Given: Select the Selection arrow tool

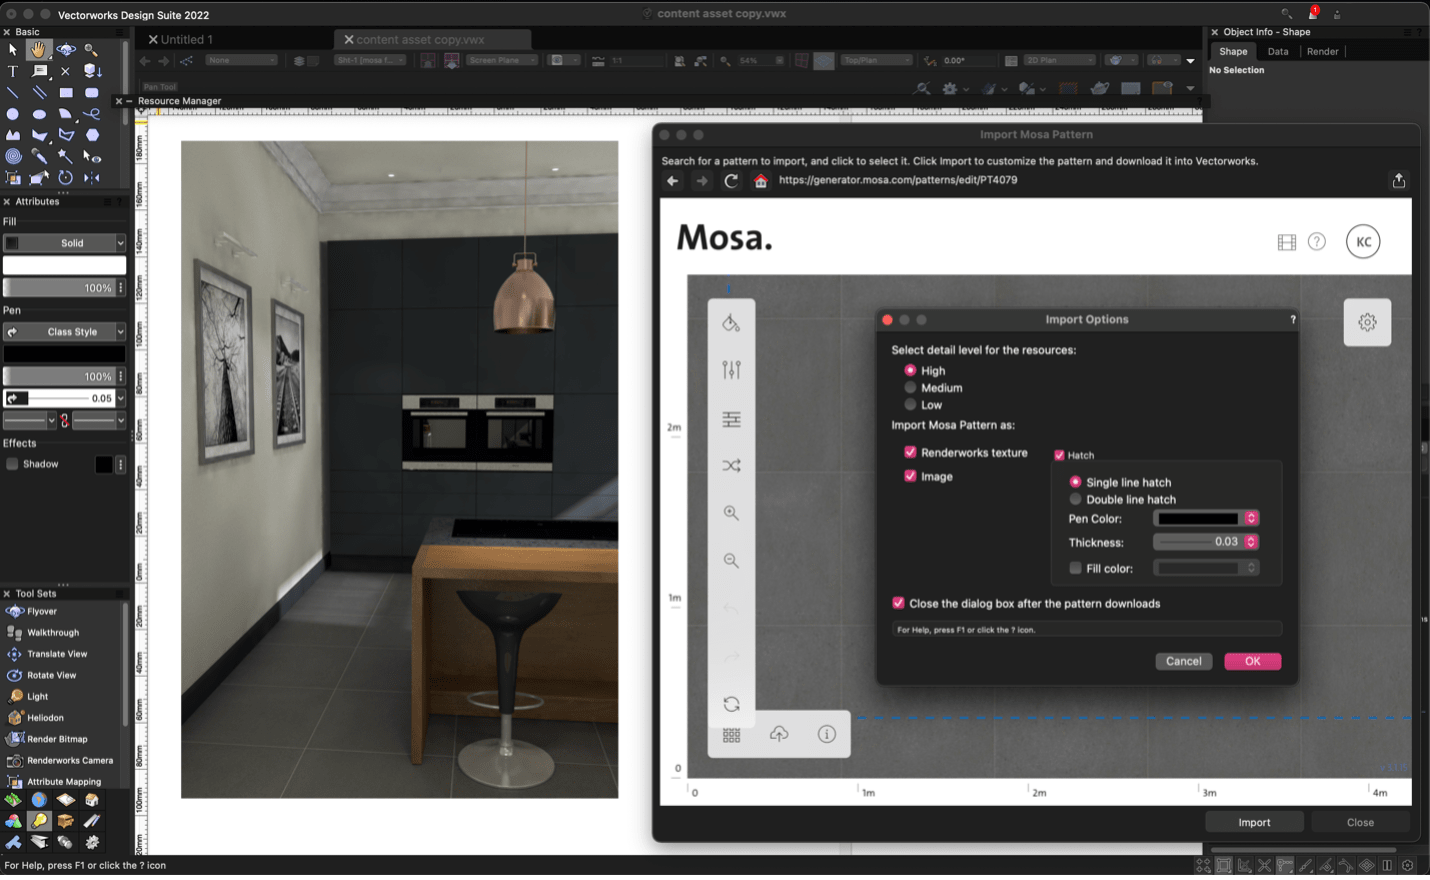Looking at the screenshot, I should (13, 49).
